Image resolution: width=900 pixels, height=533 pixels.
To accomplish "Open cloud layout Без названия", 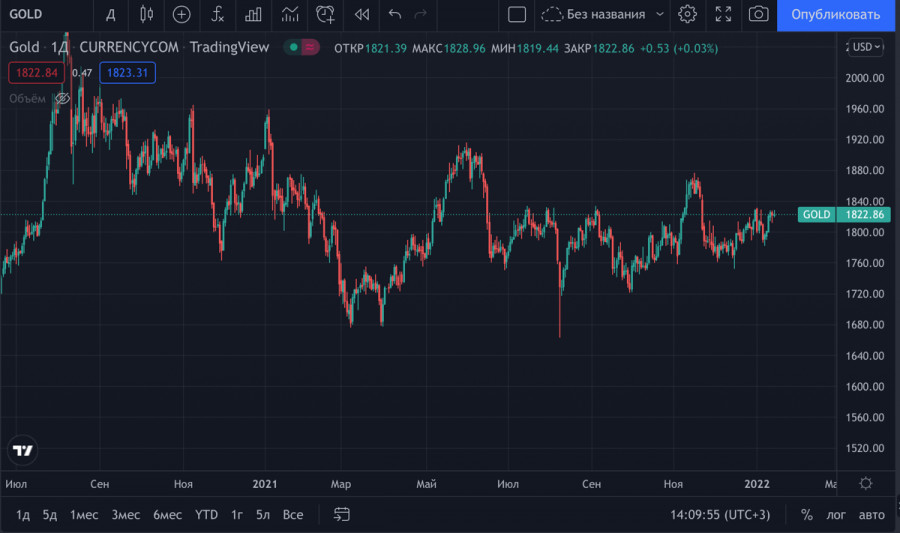I will [x=593, y=14].
